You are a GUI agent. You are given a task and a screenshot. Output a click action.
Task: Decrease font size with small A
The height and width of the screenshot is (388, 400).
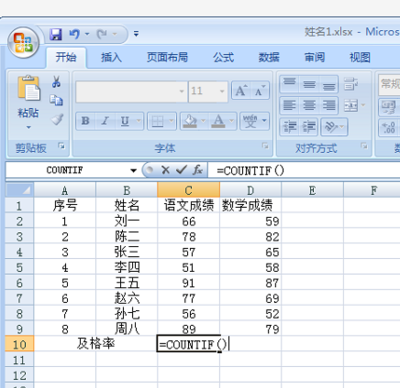260,91
